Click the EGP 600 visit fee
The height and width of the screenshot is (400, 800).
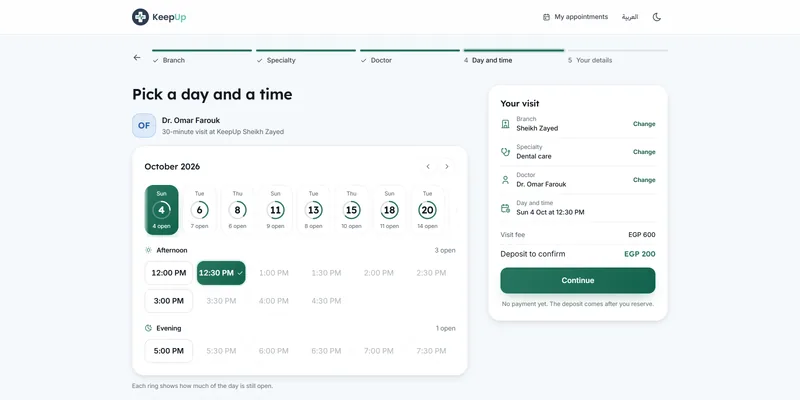[642, 235]
